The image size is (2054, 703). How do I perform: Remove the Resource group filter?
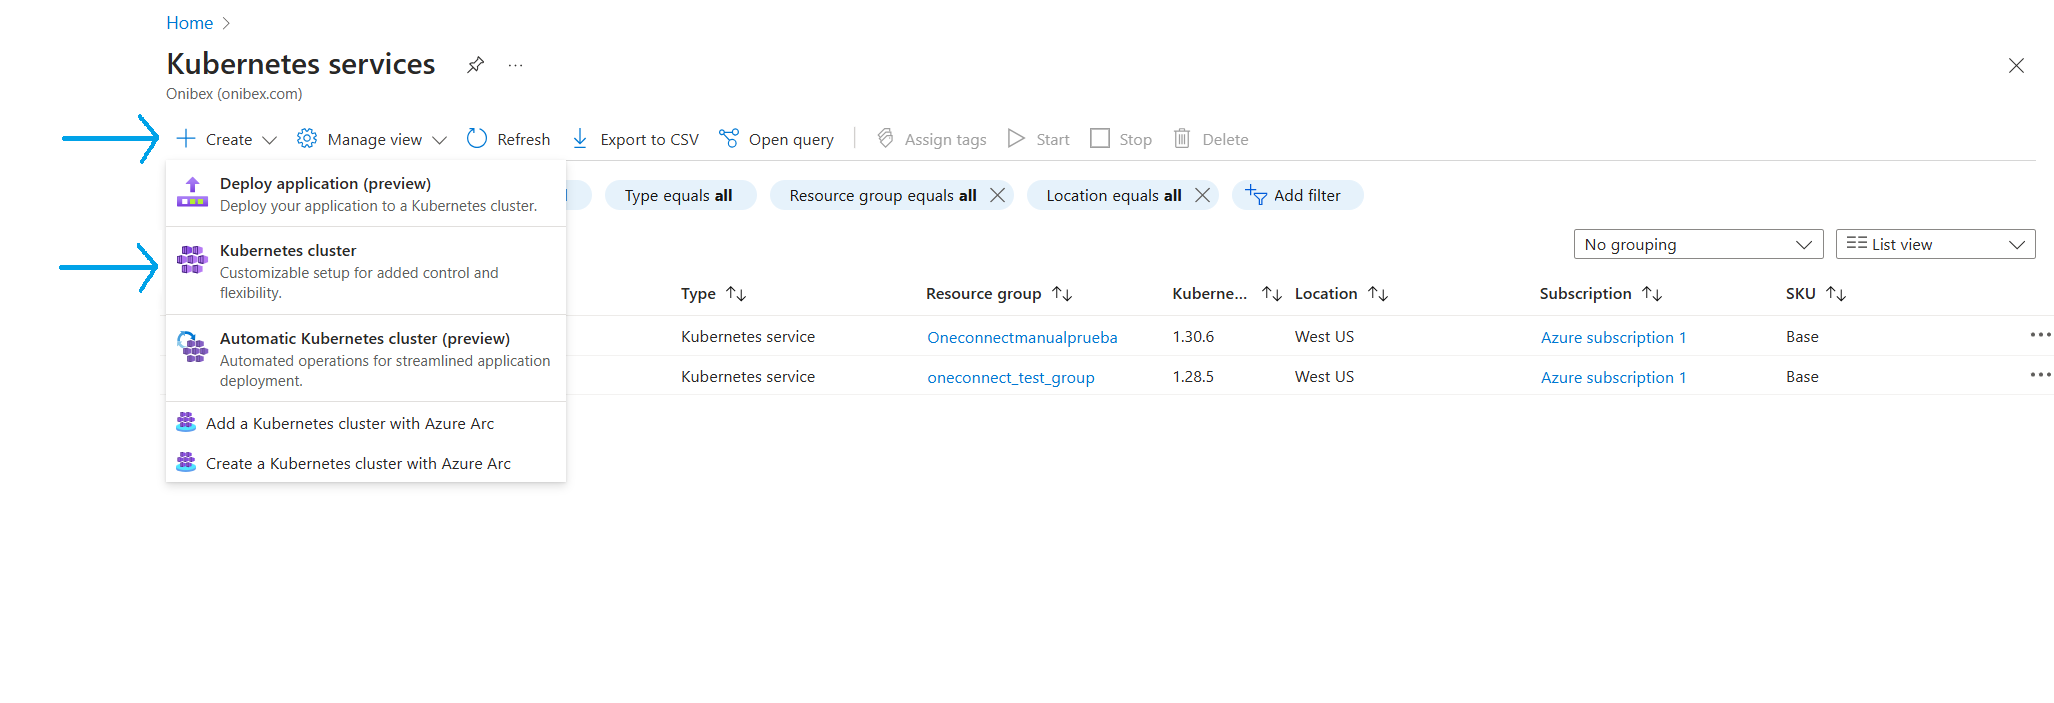[x=997, y=195]
